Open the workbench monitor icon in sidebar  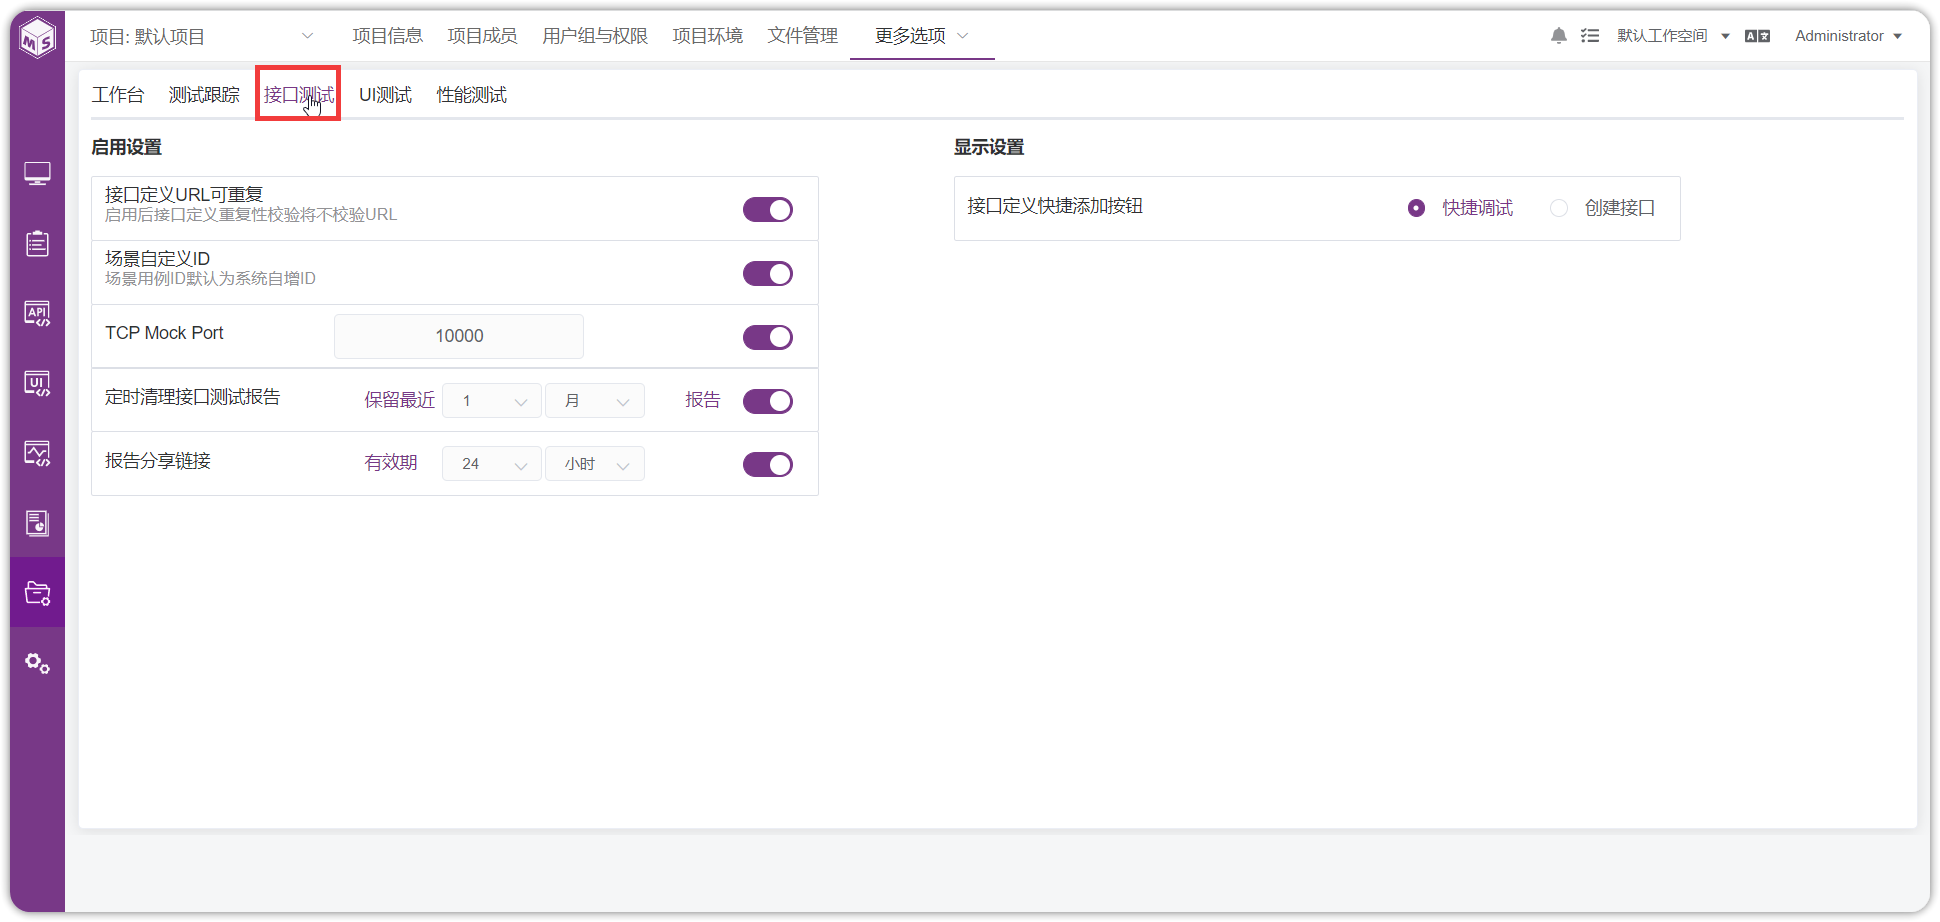(37, 174)
